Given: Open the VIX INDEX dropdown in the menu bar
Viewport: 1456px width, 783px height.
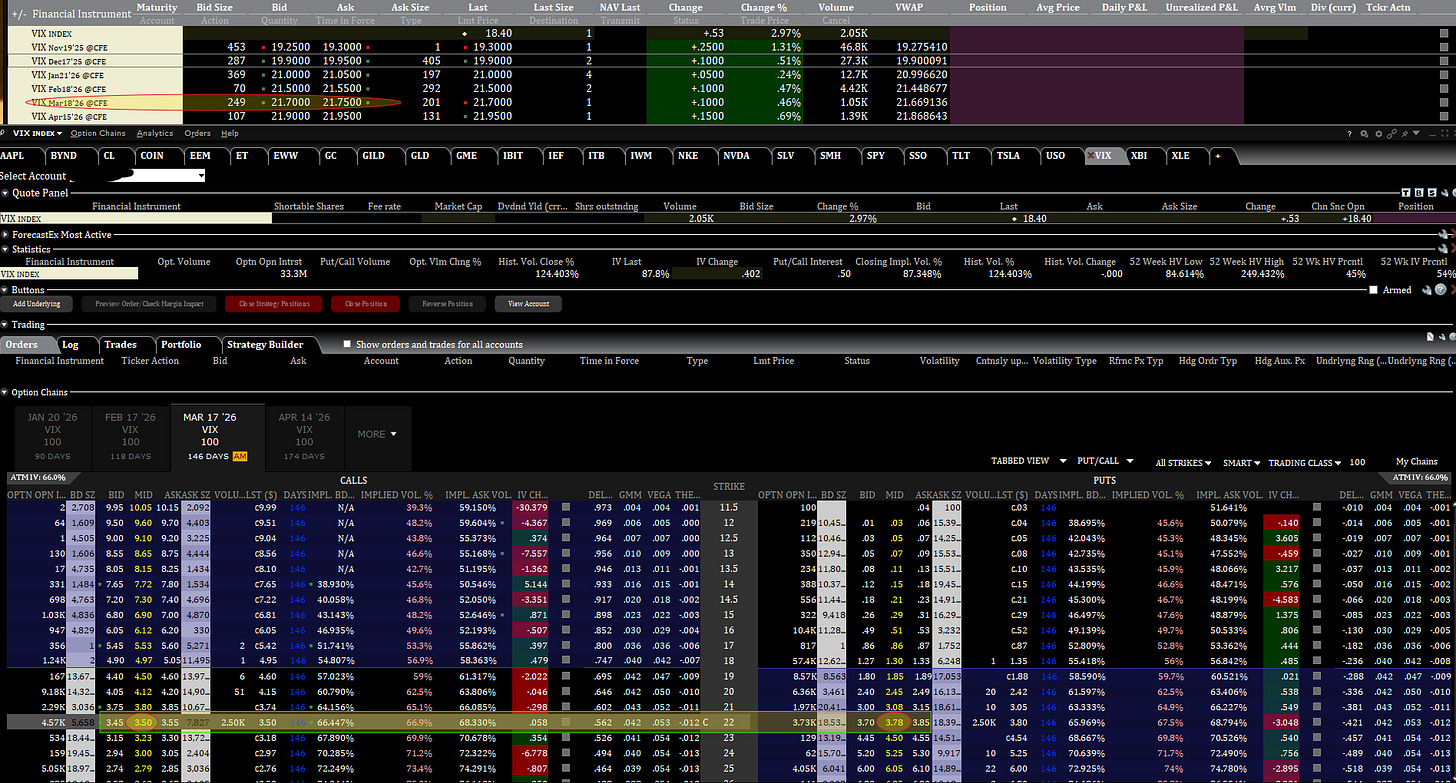Looking at the screenshot, I should (37, 133).
